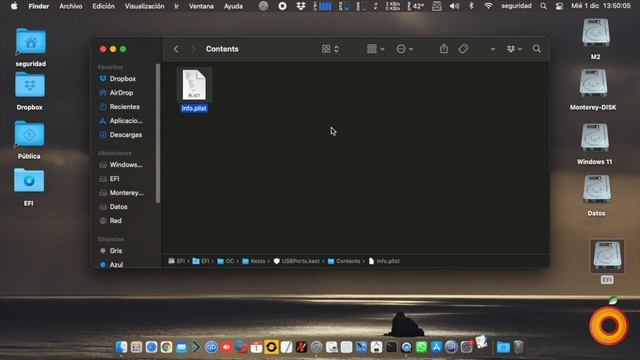Image resolution: width=640 pixels, height=360 pixels.
Task: Open the Dropbox toolbar dropdown
Action: tap(514, 49)
